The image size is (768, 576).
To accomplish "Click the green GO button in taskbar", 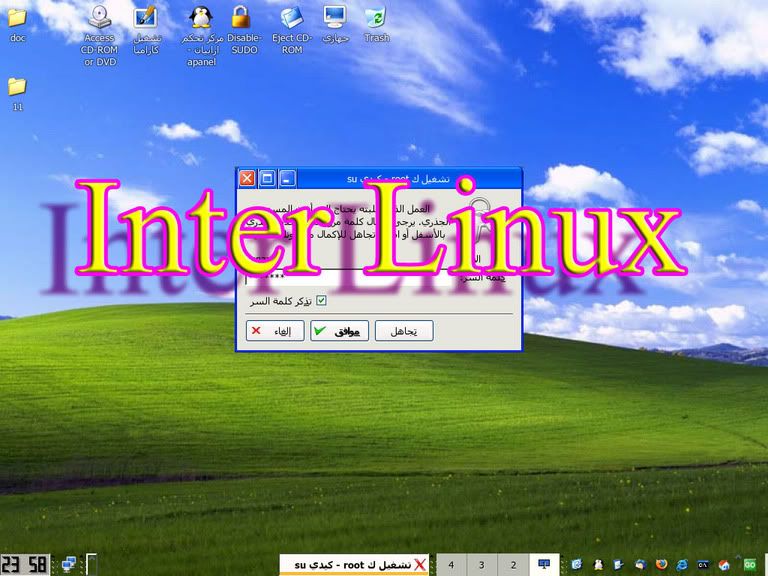I will coord(750,565).
